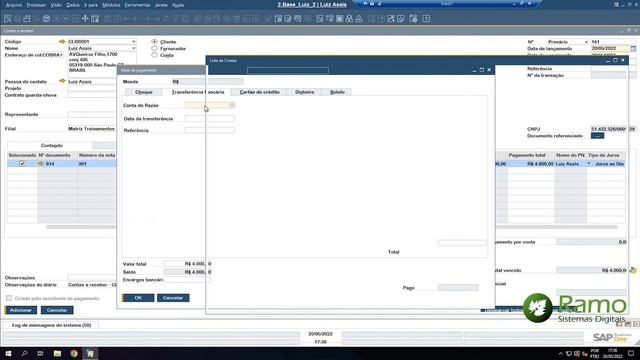Expand the Código dropdown
The image size is (640, 360).
(x=133, y=42)
